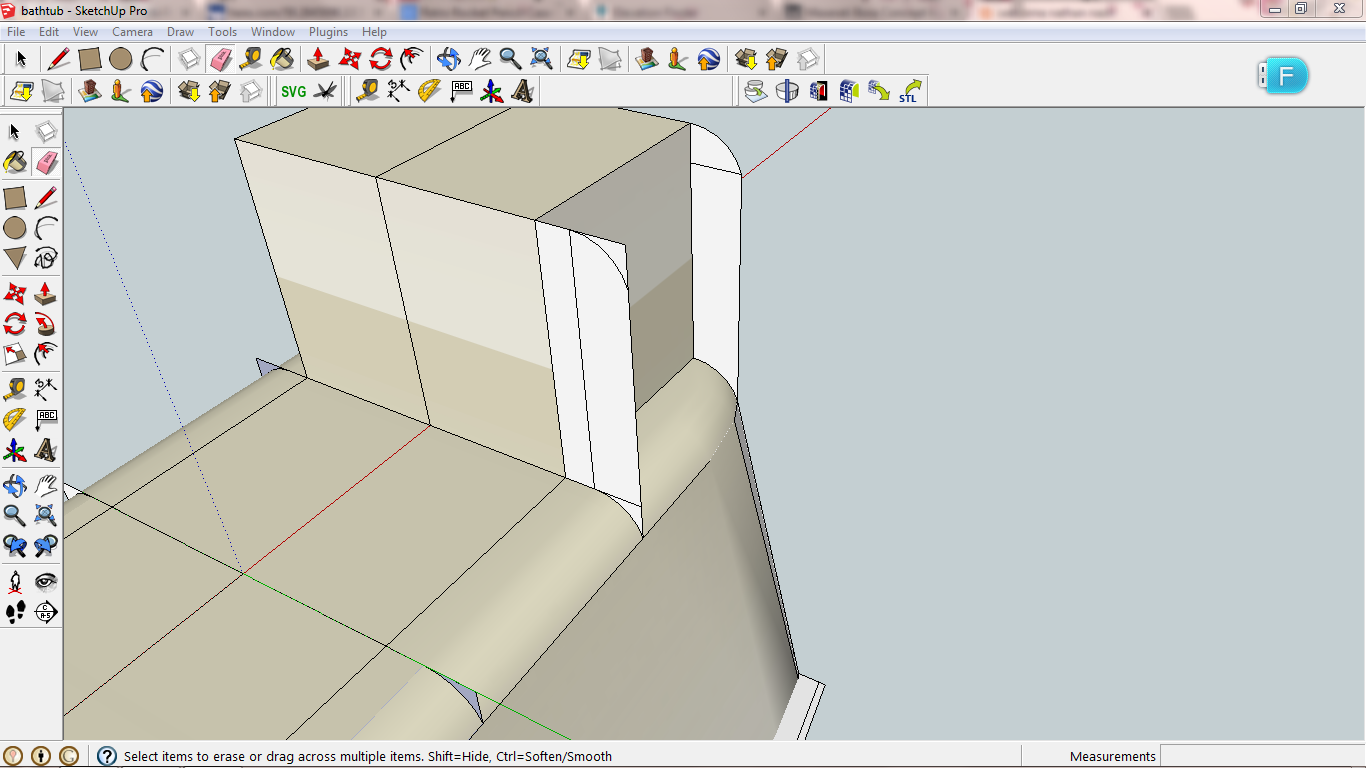Select the Orbit tool in left toolbar
This screenshot has height=768, width=1366.
pyautogui.click(x=15, y=485)
